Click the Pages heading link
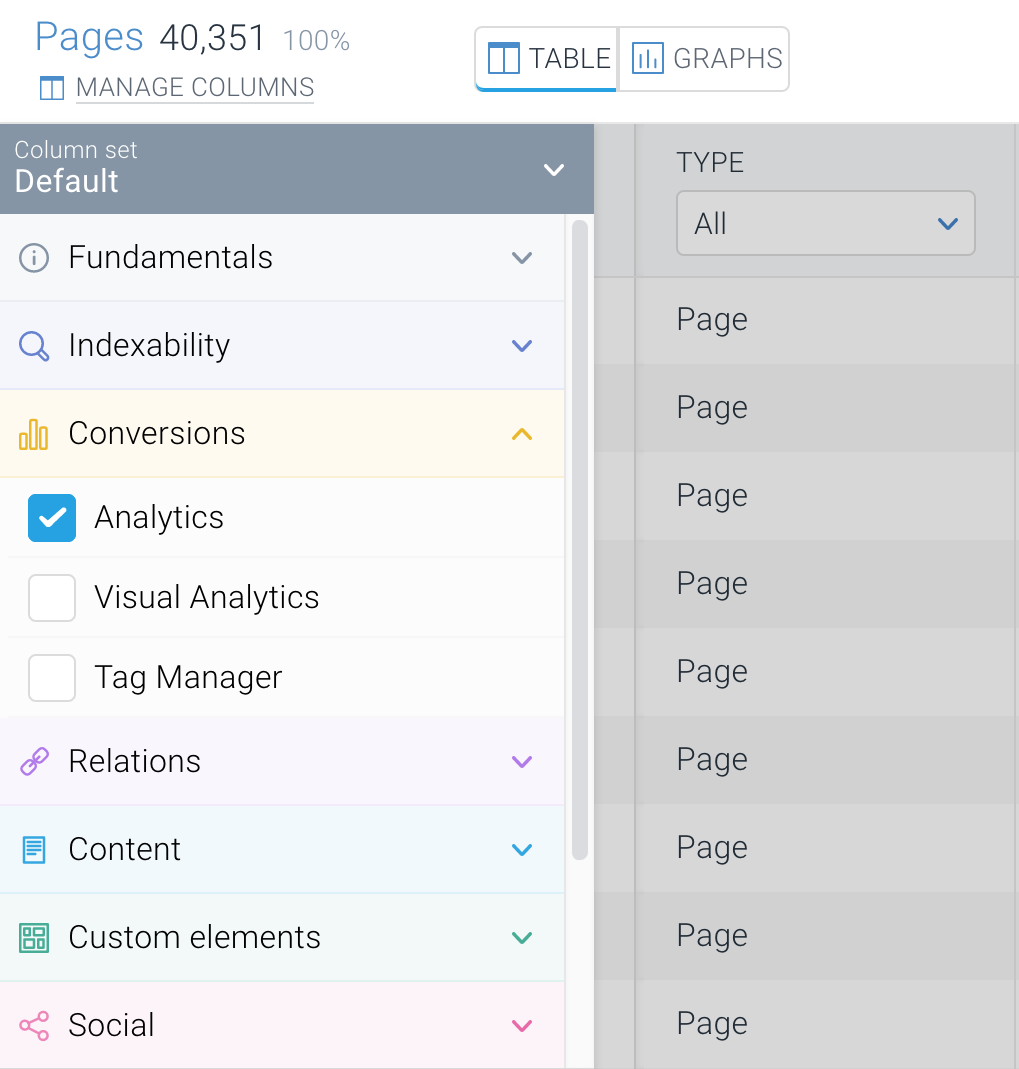The width and height of the screenshot is (1019, 1069). [89, 37]
